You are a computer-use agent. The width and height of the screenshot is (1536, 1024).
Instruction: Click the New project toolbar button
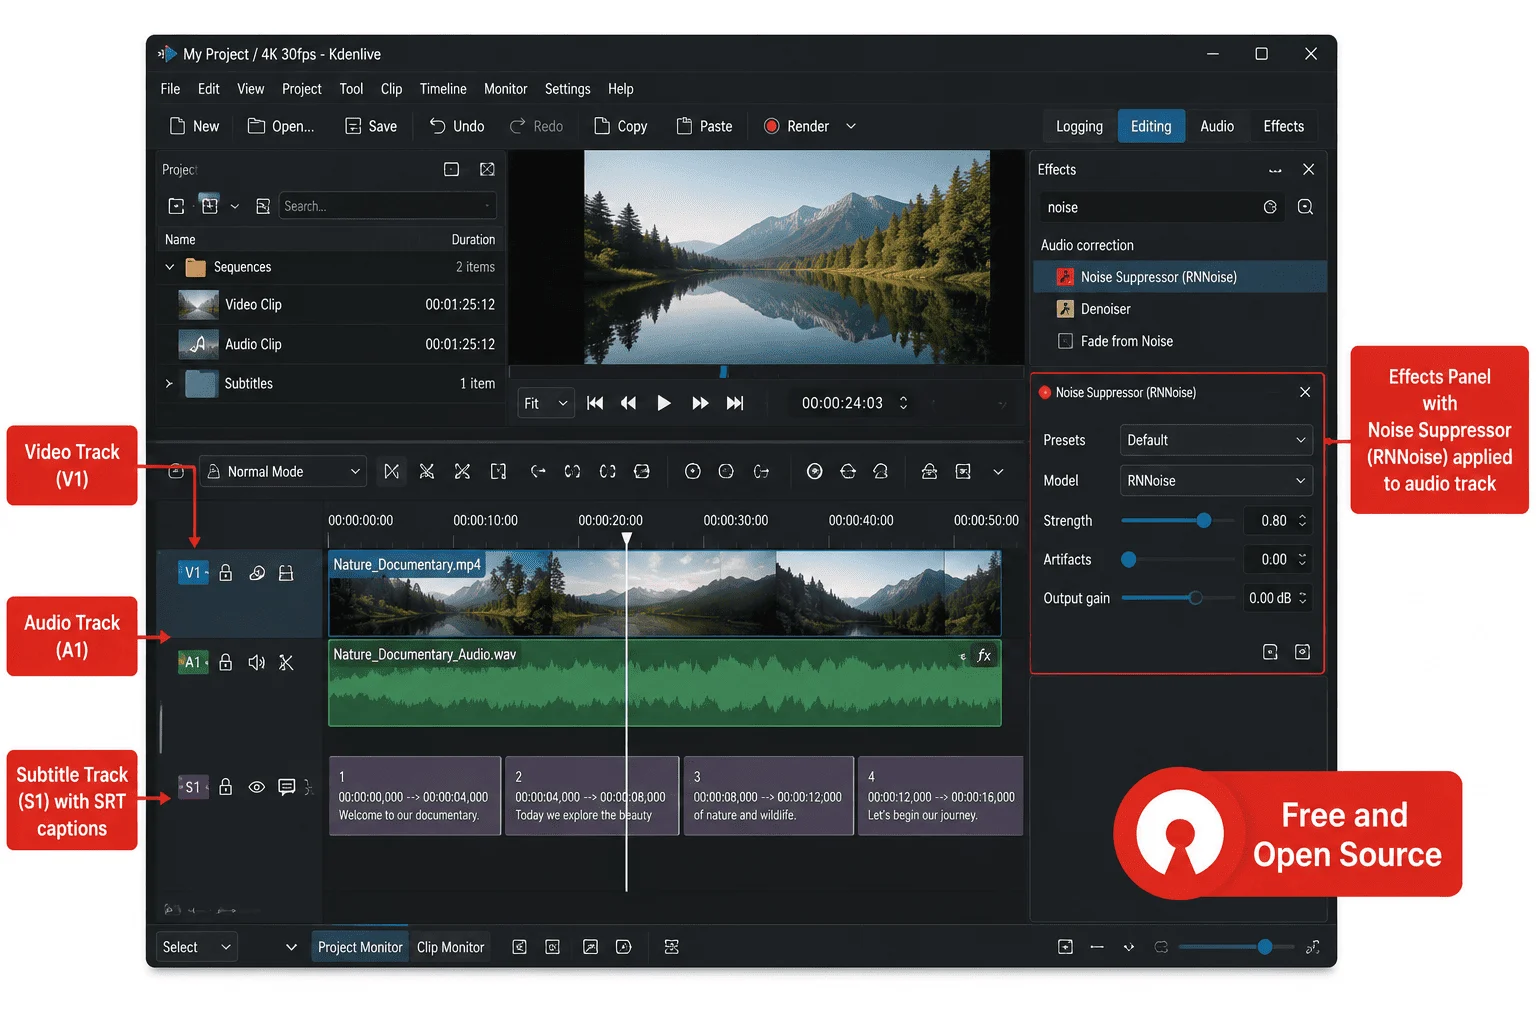[x=194, y=126]
